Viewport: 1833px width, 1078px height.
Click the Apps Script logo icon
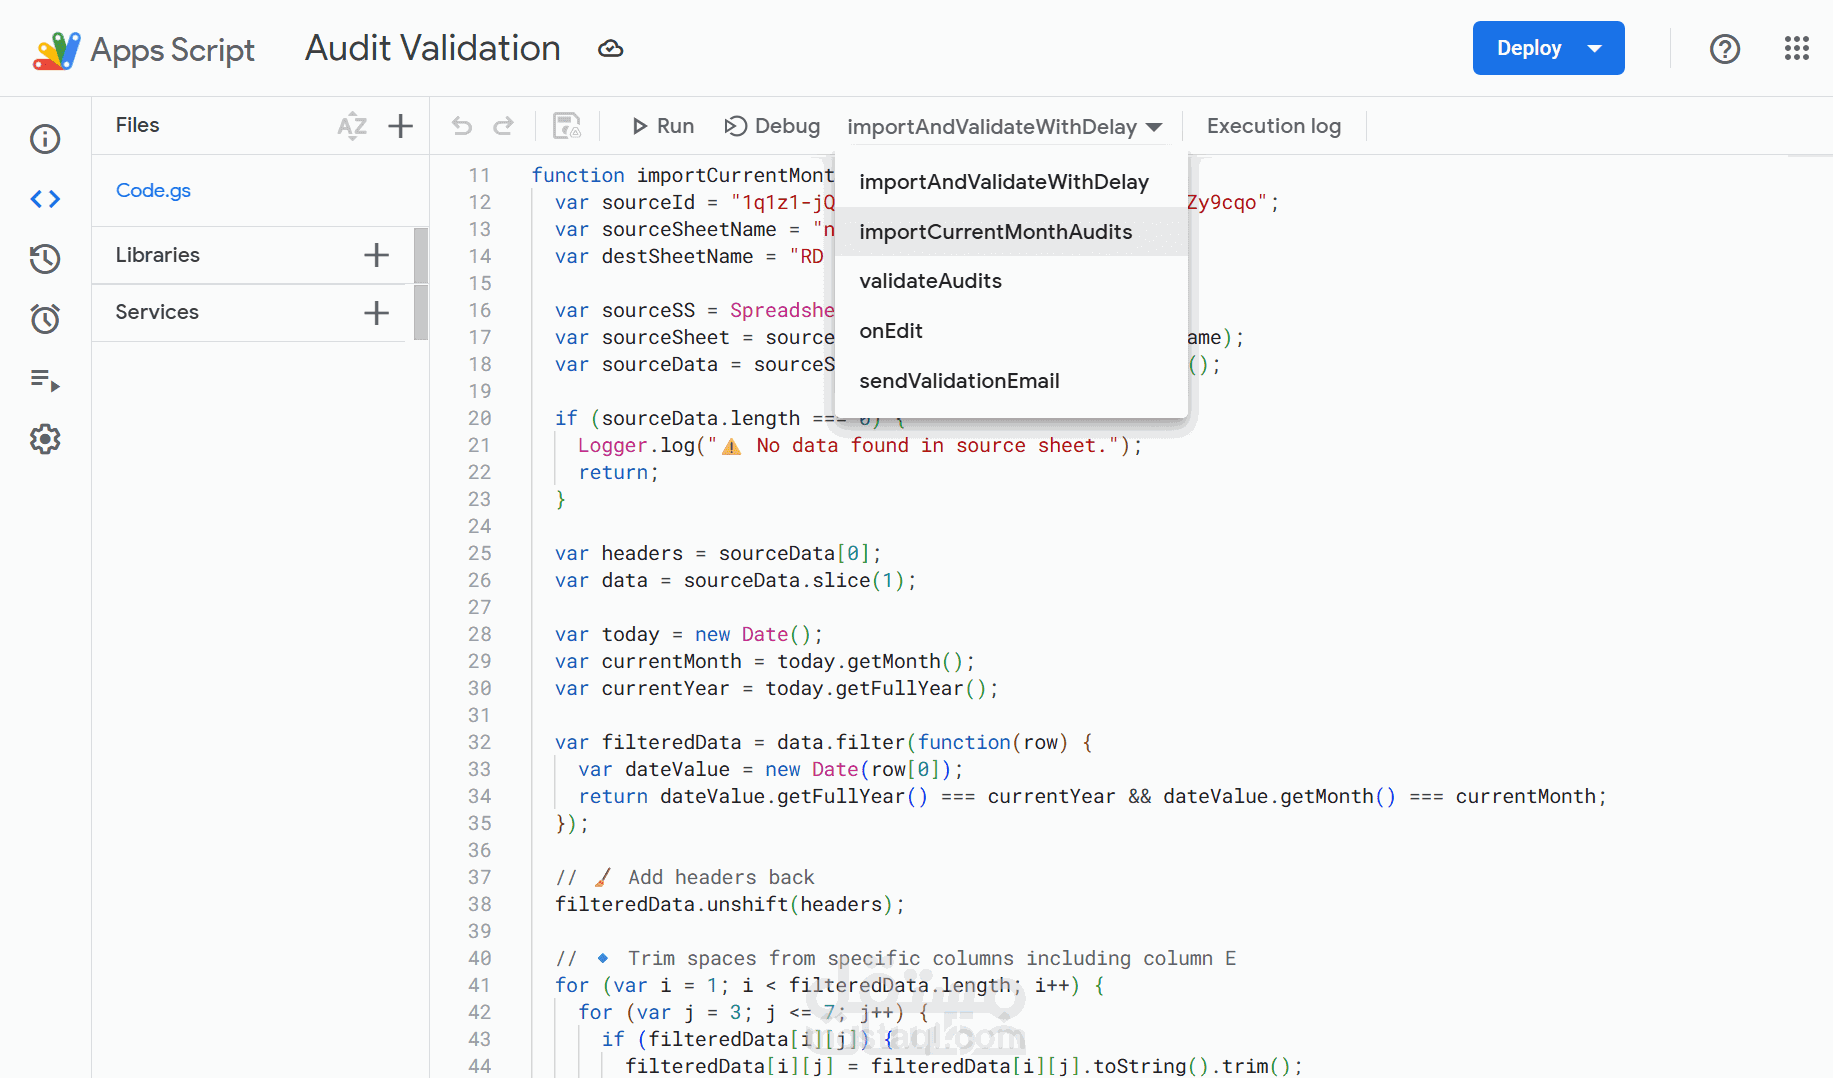[x=56, y=49]
